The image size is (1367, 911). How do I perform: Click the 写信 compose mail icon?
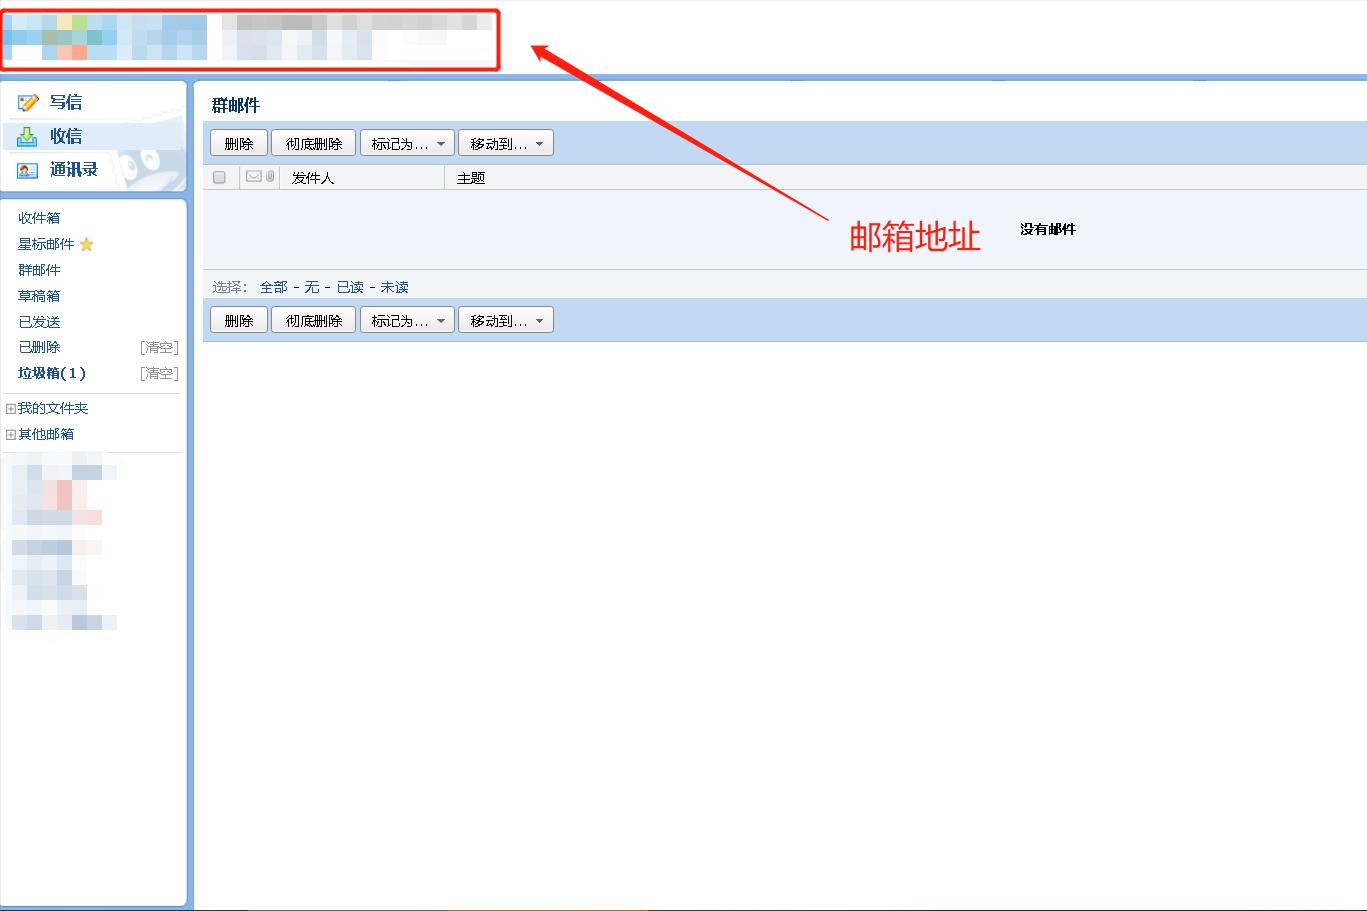(x=27, y=101)
